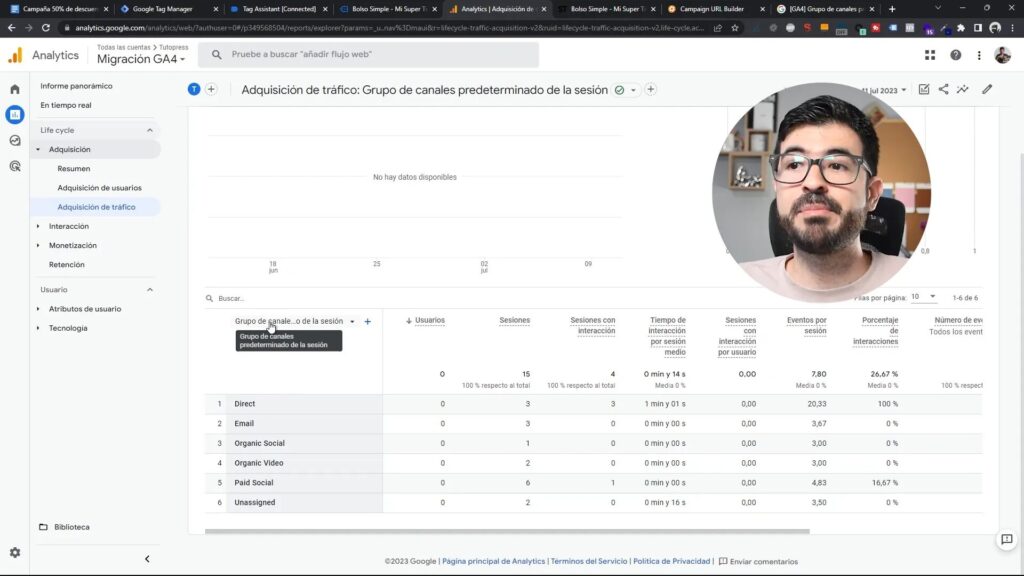Image resolution: width=1024 pixels, height=576 pixels.
Task: Open Retención report
Action: 67,264
